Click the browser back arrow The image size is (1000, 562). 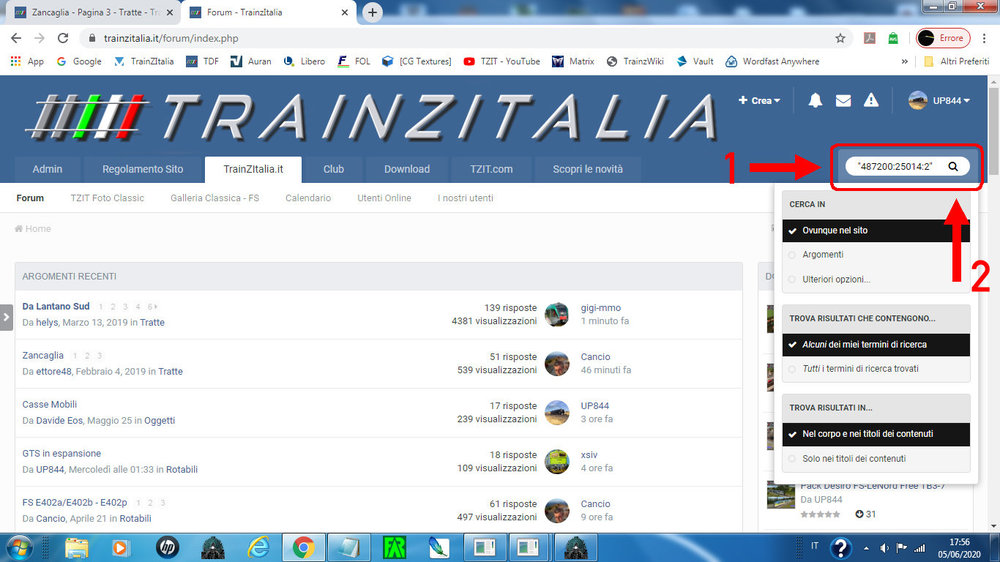16,38
